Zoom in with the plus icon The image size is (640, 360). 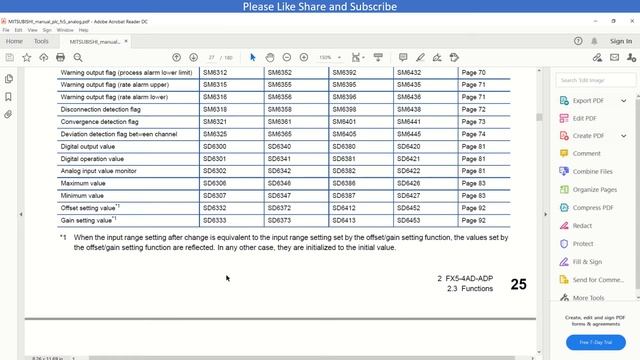click(x=304, y=58)
